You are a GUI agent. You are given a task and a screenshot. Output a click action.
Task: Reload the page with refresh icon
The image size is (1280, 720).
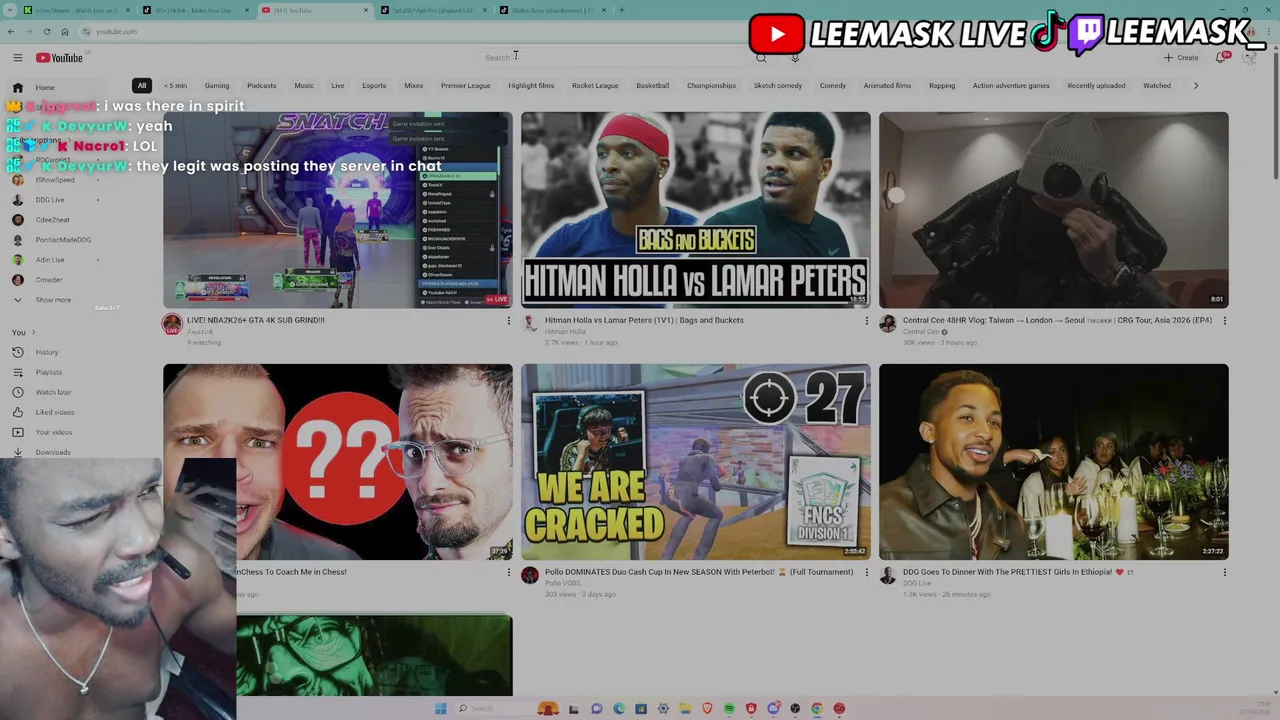tap(47, 31)
